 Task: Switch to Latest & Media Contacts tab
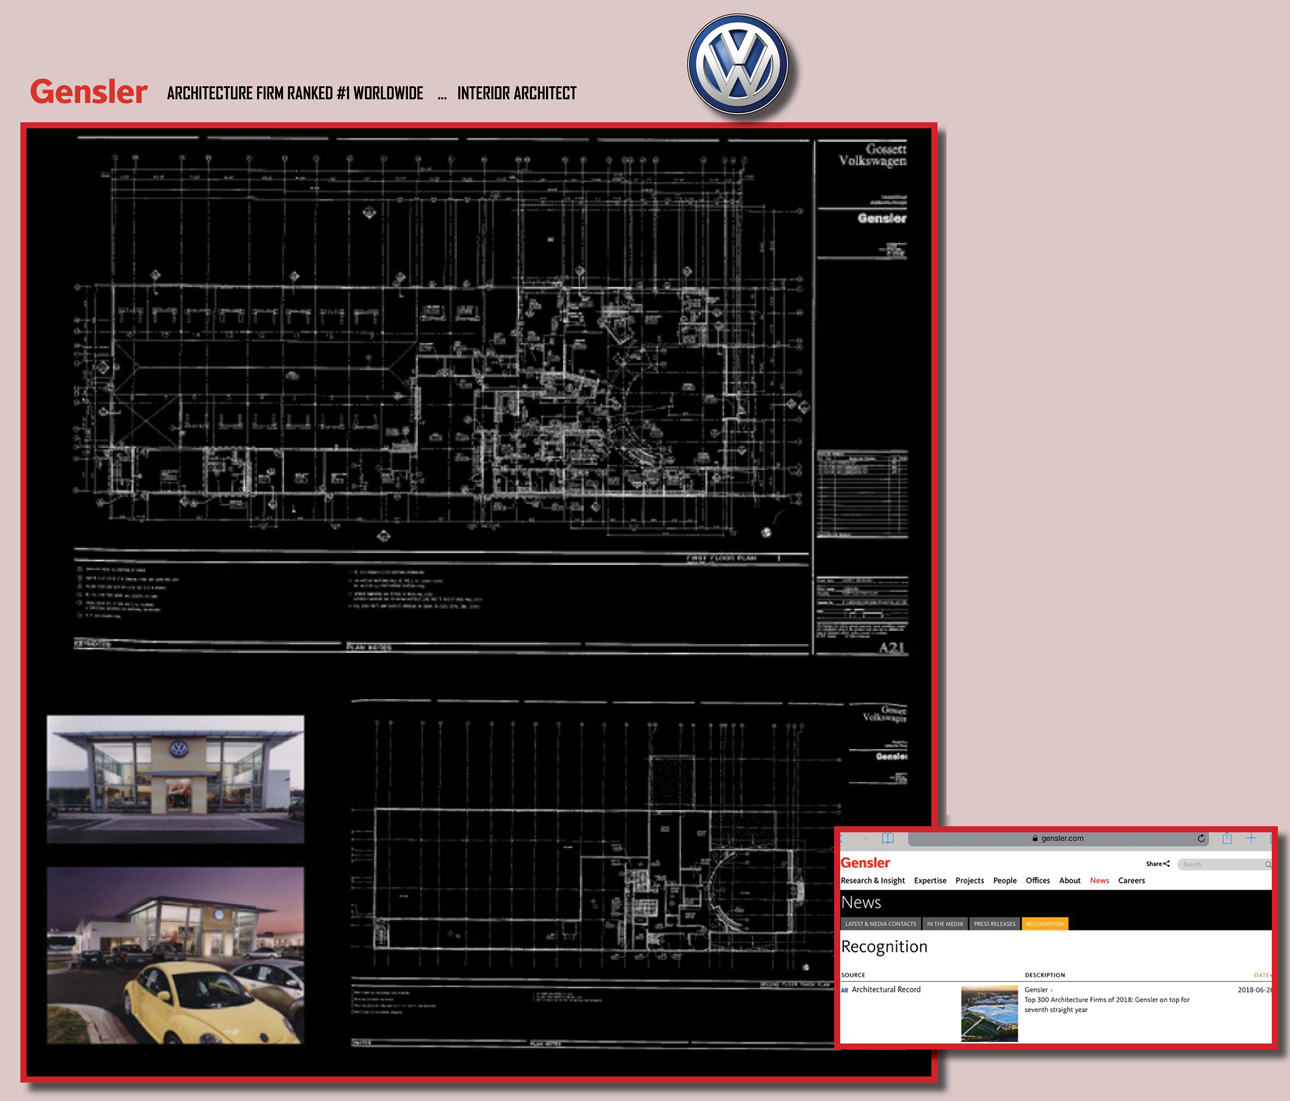pos(880,924)
